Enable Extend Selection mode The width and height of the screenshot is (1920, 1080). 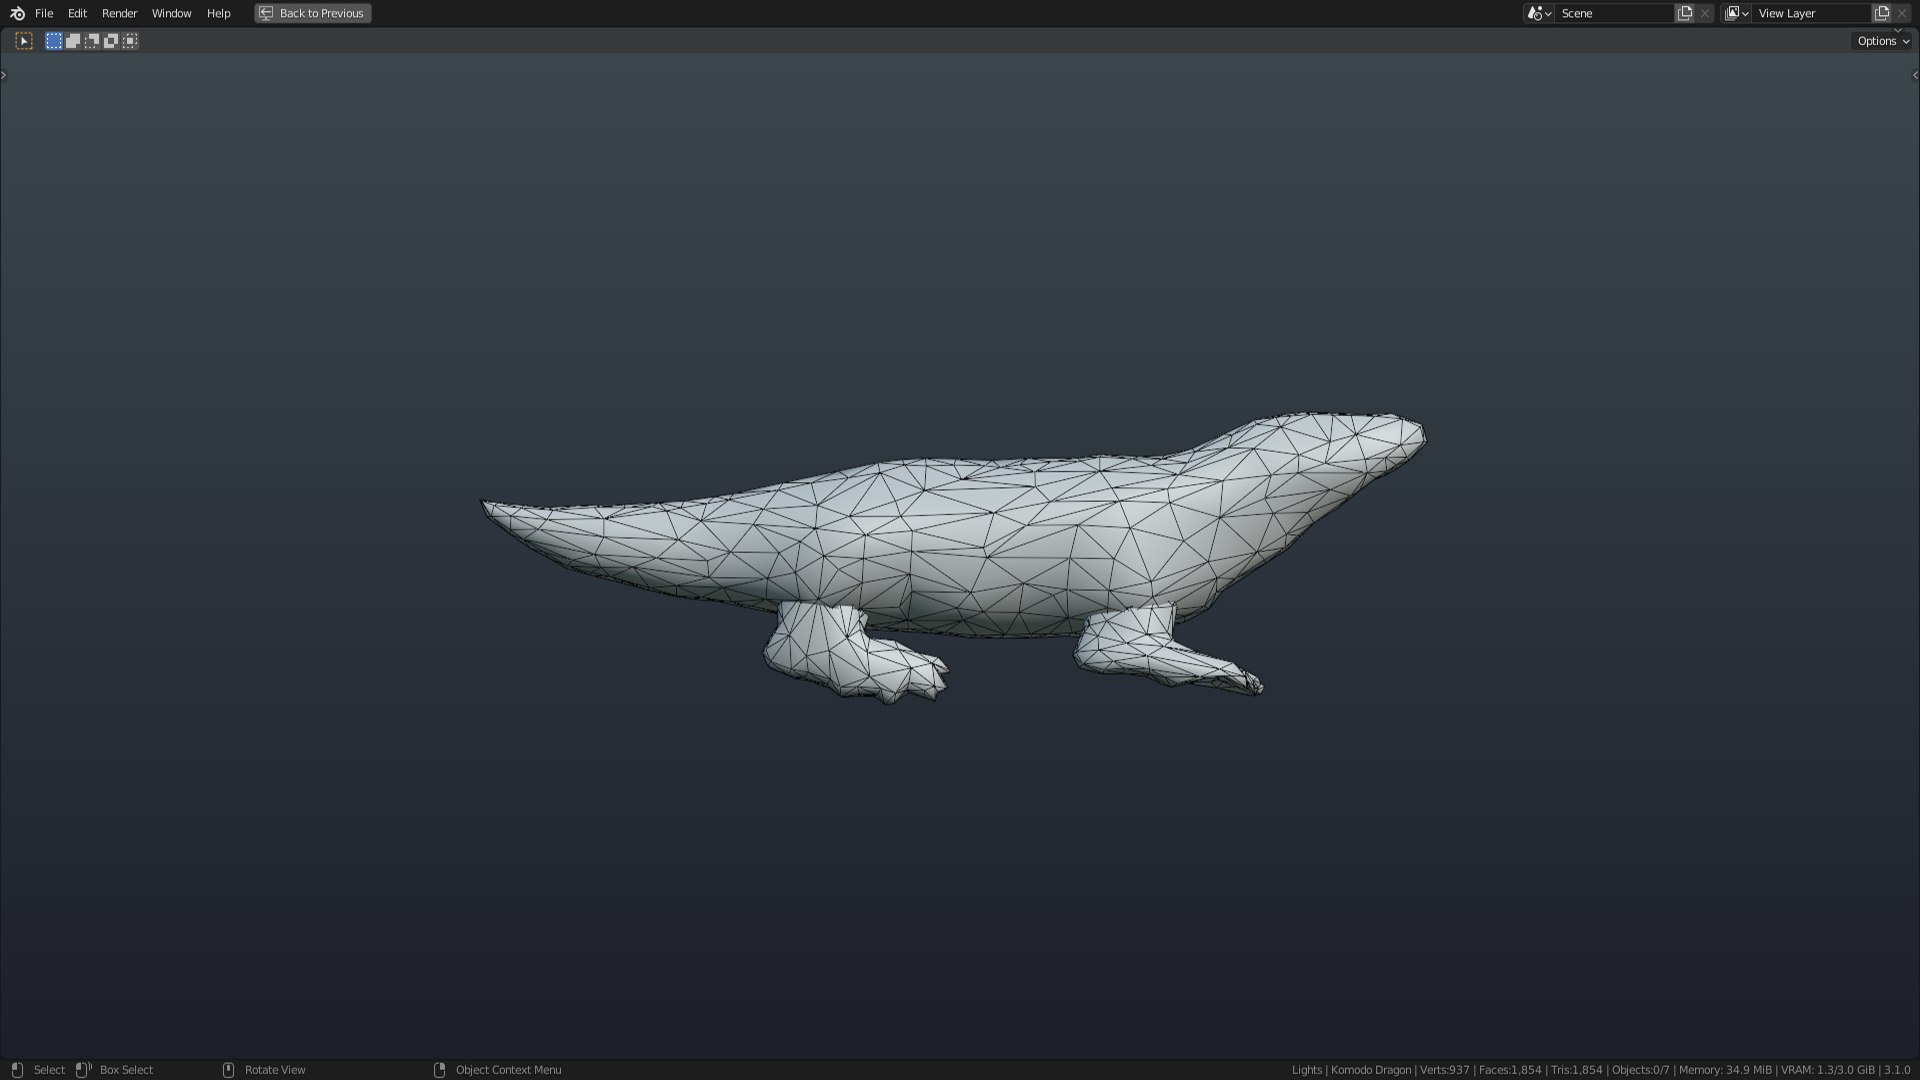click(73, 41)
